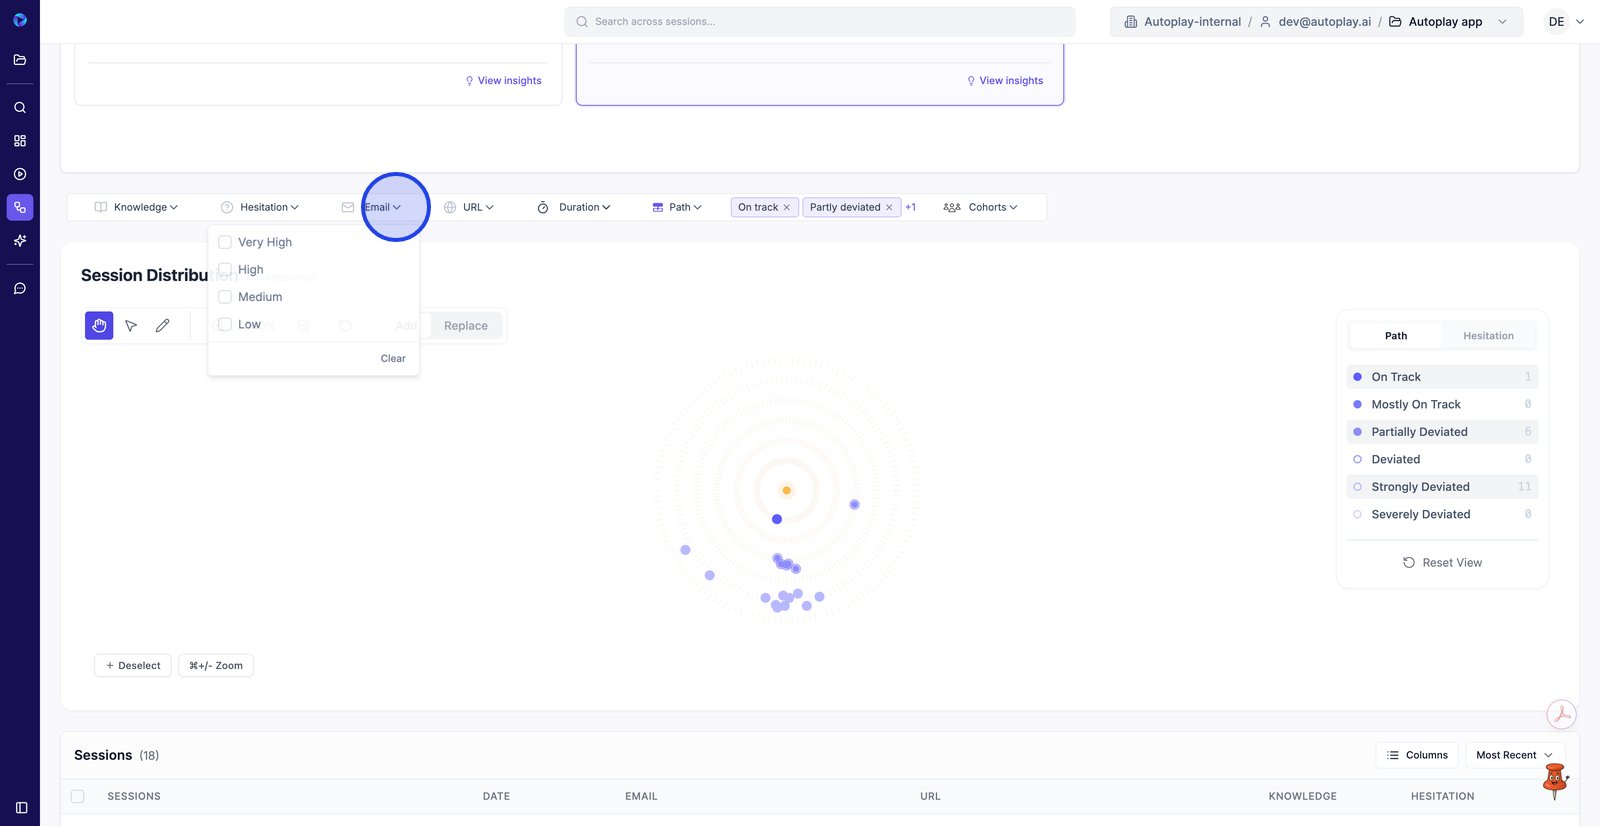Check the Very High option
The width and height of the screenshot is (1600, 826).
click(x=225, y=242)
